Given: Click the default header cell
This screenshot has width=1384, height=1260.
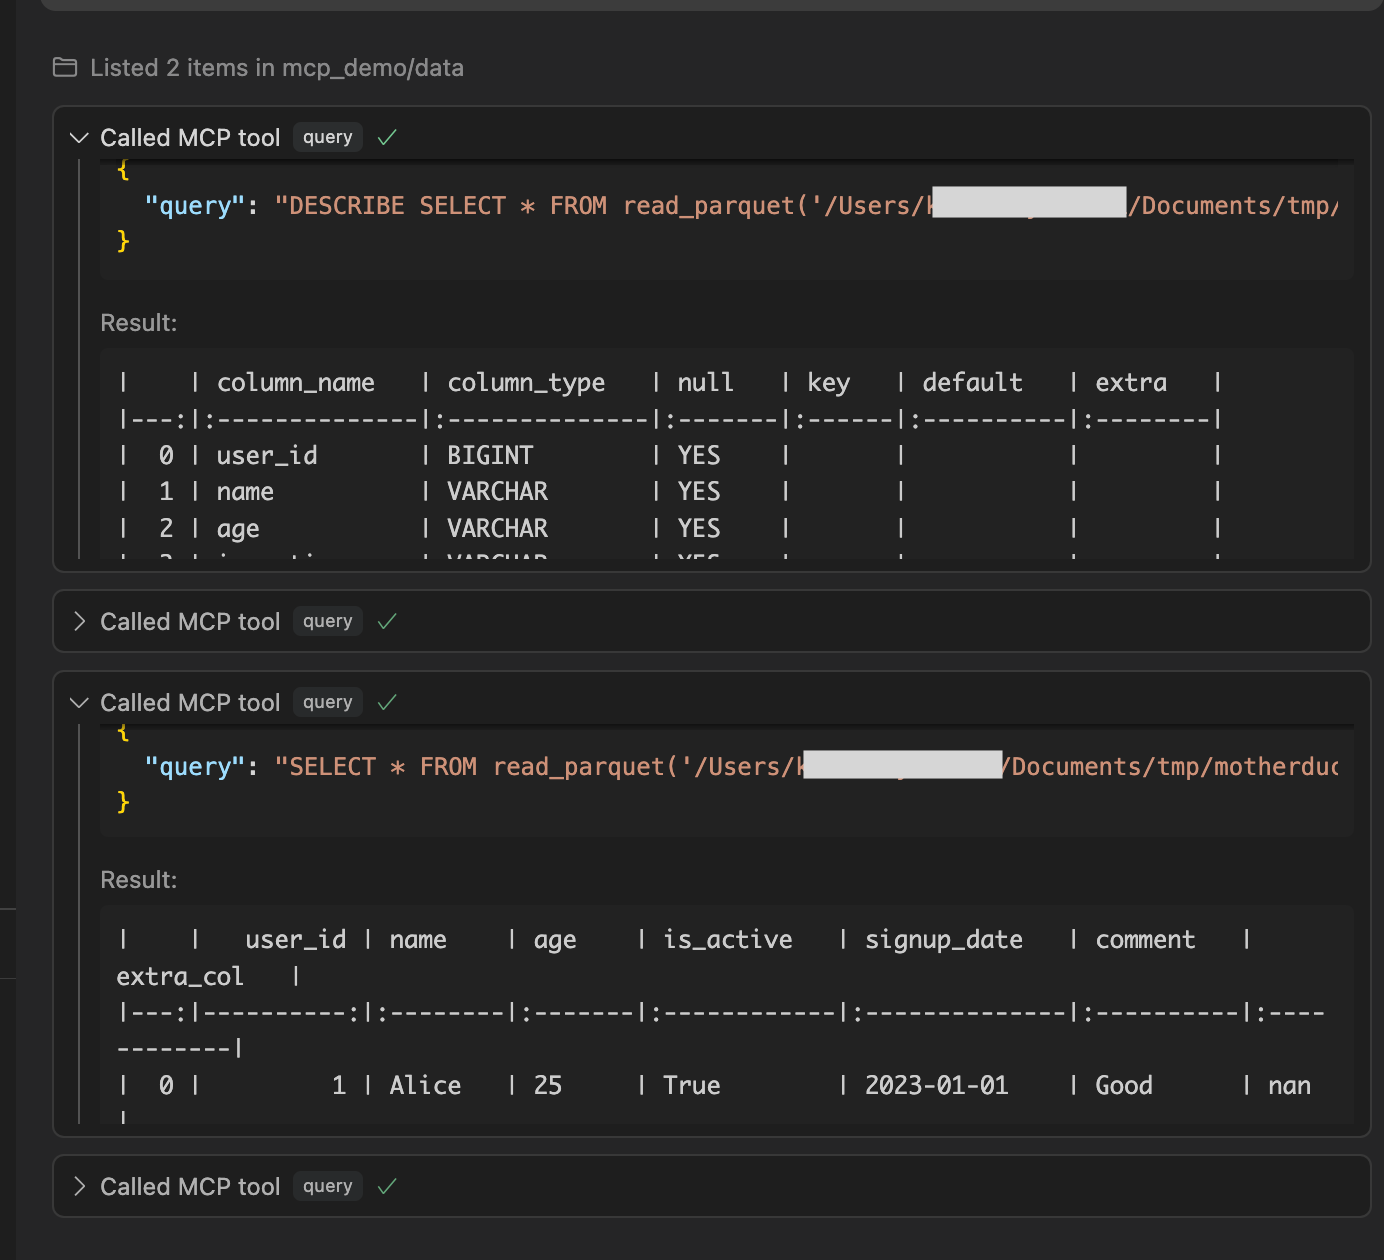Looking at the screenshot, I should pos(972,383).
